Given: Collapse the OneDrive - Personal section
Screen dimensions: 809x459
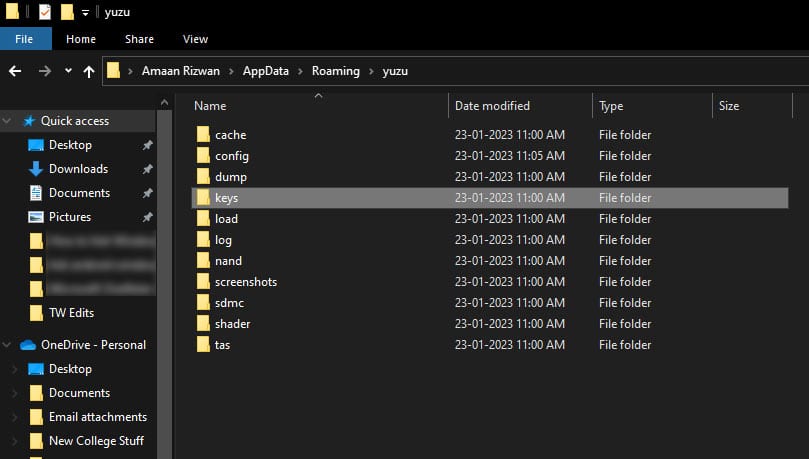Looking at the screenshot, I should (9, 345).
